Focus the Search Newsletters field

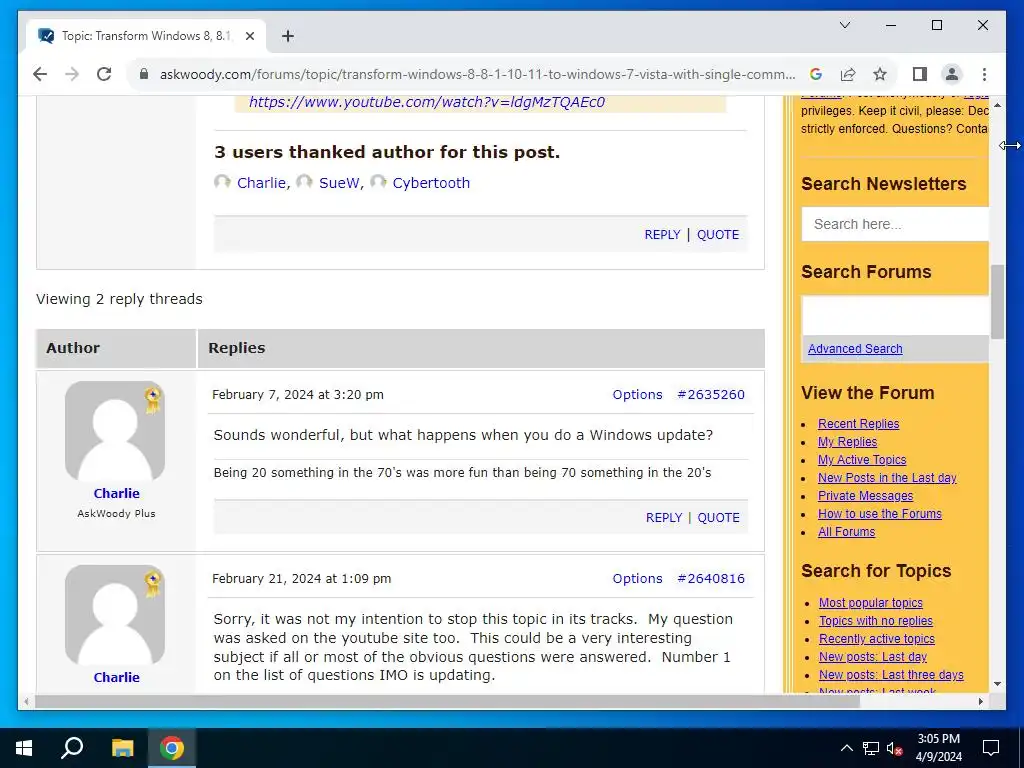895,224
